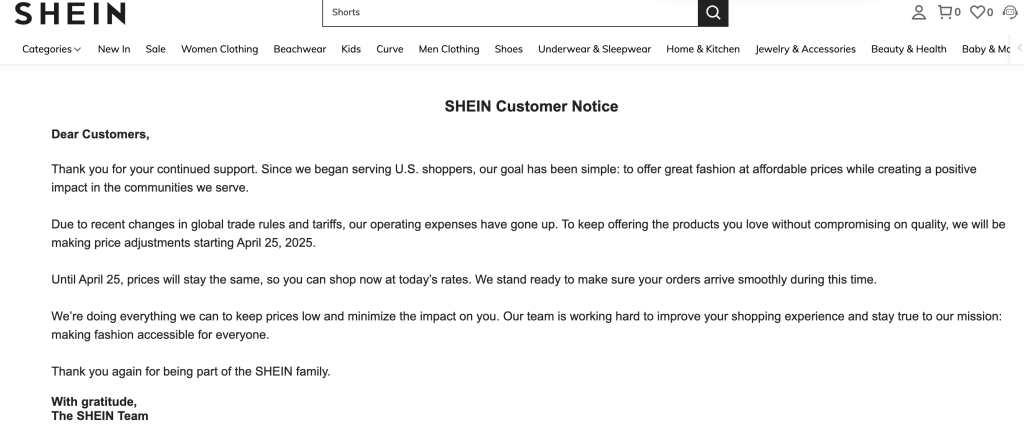Open customer service headset icon
The height and width of the screenshot is (430, 1024).
(x=1010, y=12)
